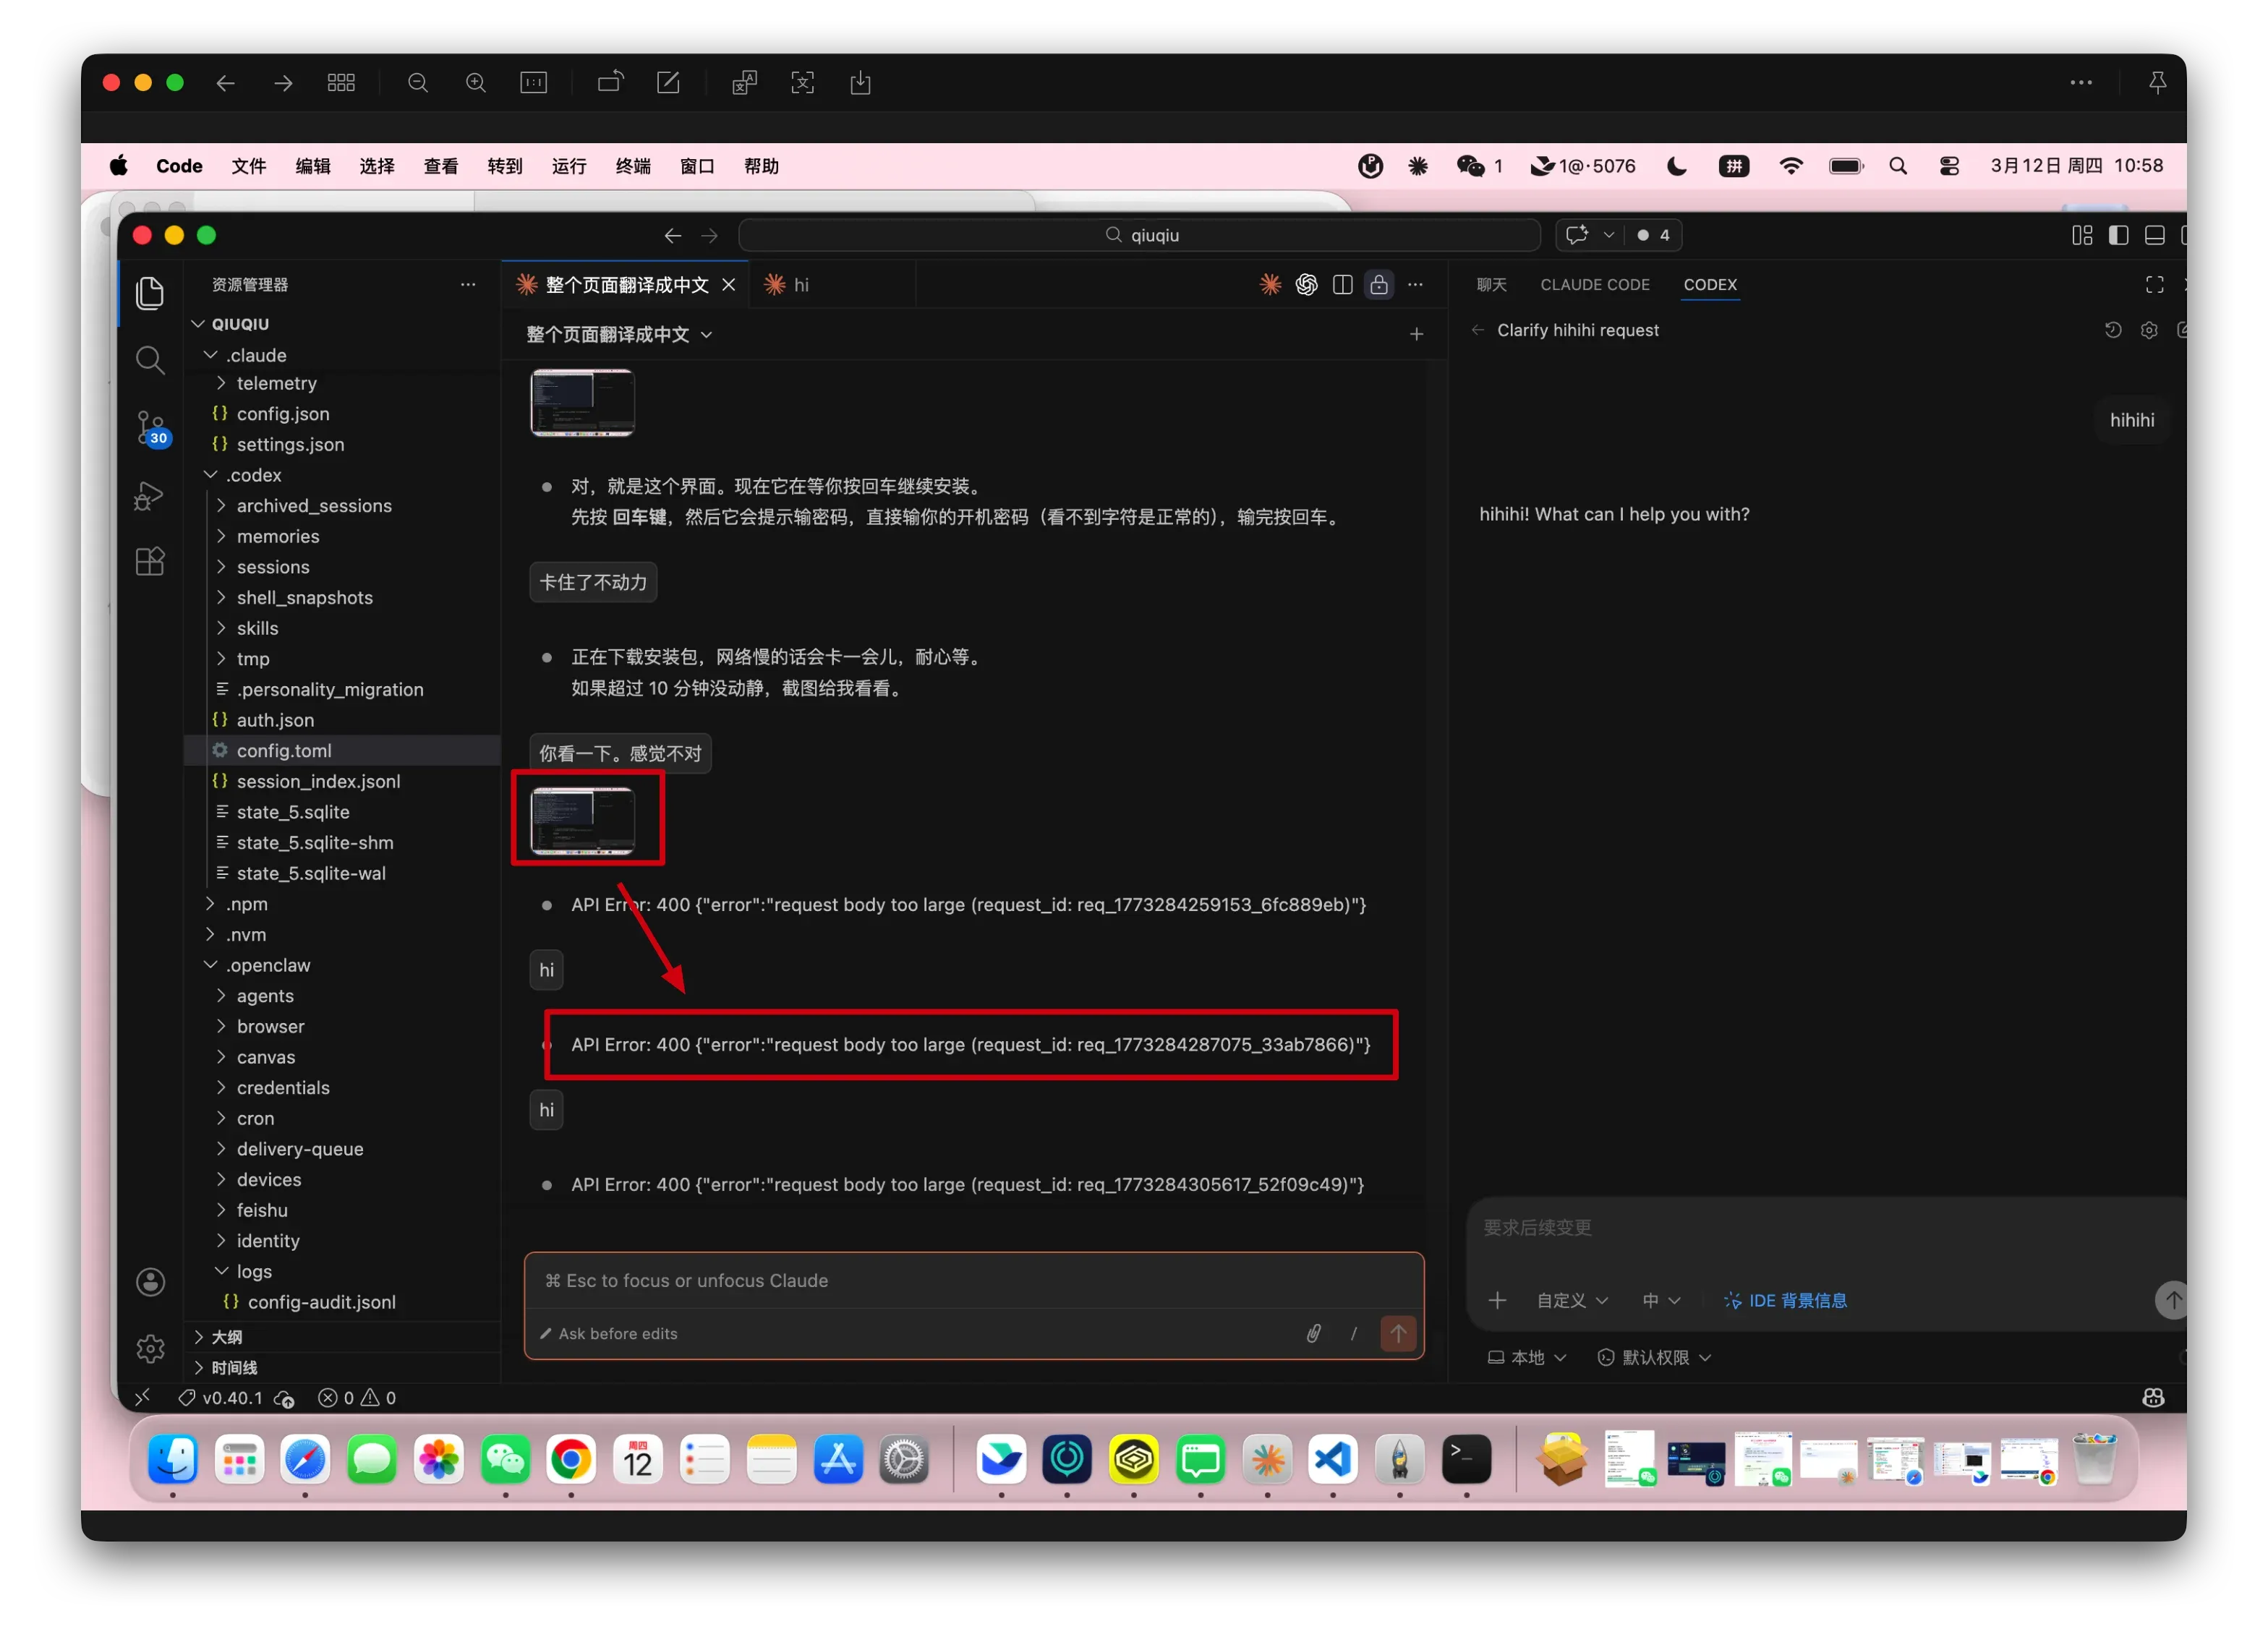Open Terminal from the Dock
The image size is (2268, 1650).
click(x=1466, y=1460)
